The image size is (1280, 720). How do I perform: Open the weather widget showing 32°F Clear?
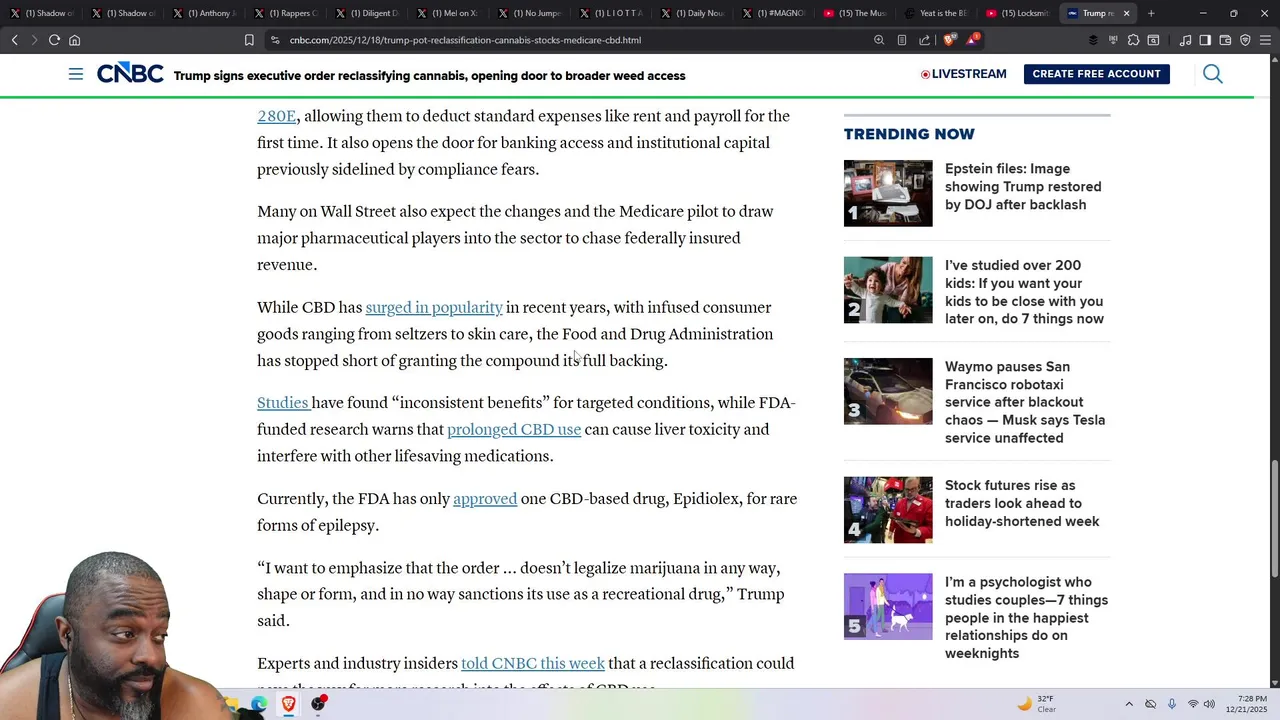click(x=1037, y=704)
